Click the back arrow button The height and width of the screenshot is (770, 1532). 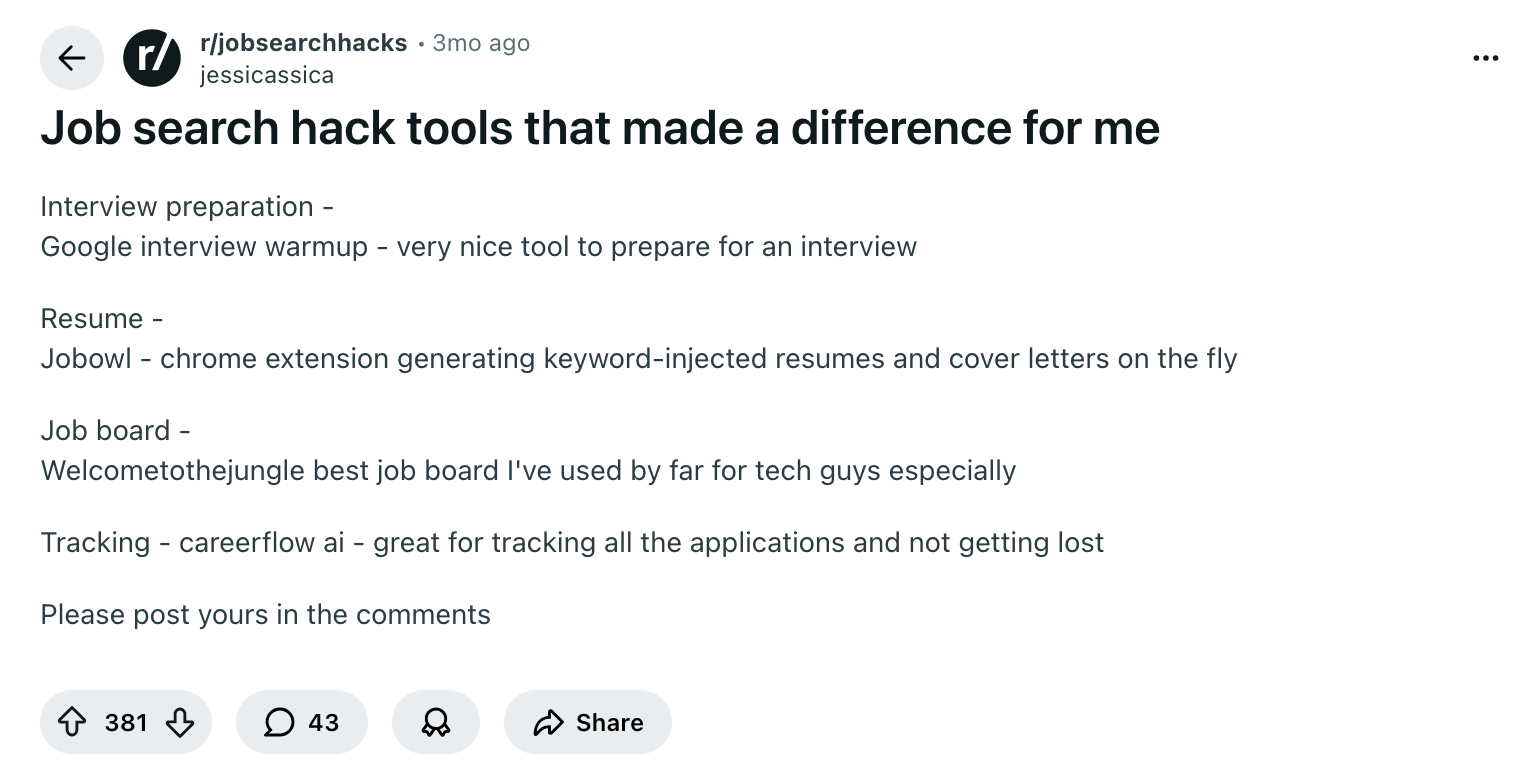point(71,58)
